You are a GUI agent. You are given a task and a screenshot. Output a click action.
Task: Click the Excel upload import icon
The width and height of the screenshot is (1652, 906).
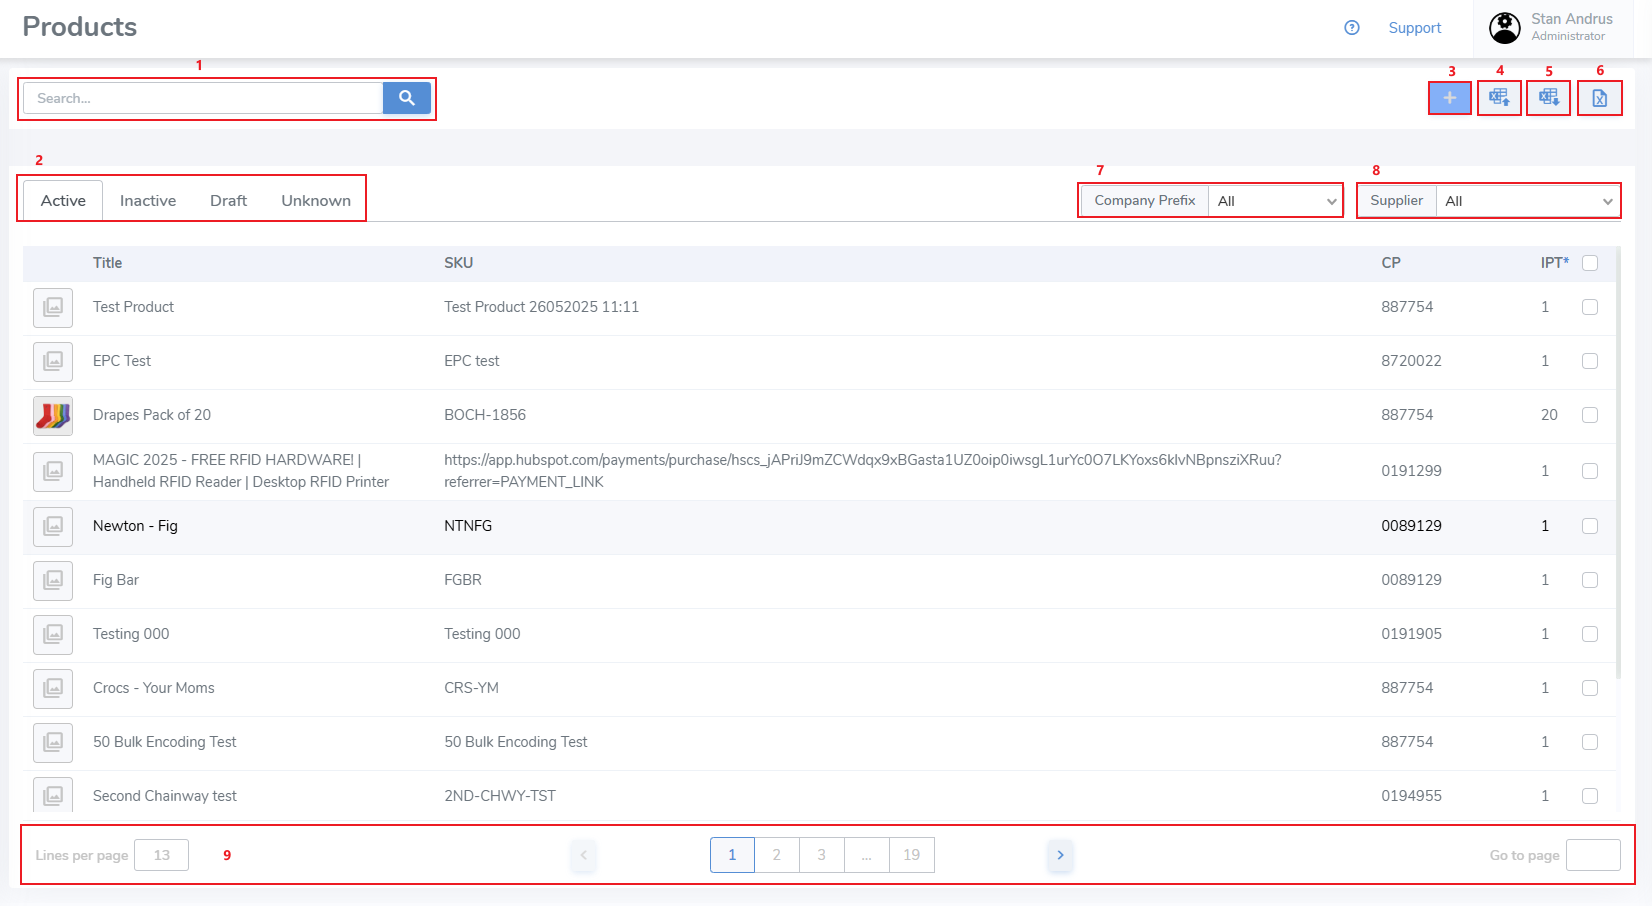1499,98
